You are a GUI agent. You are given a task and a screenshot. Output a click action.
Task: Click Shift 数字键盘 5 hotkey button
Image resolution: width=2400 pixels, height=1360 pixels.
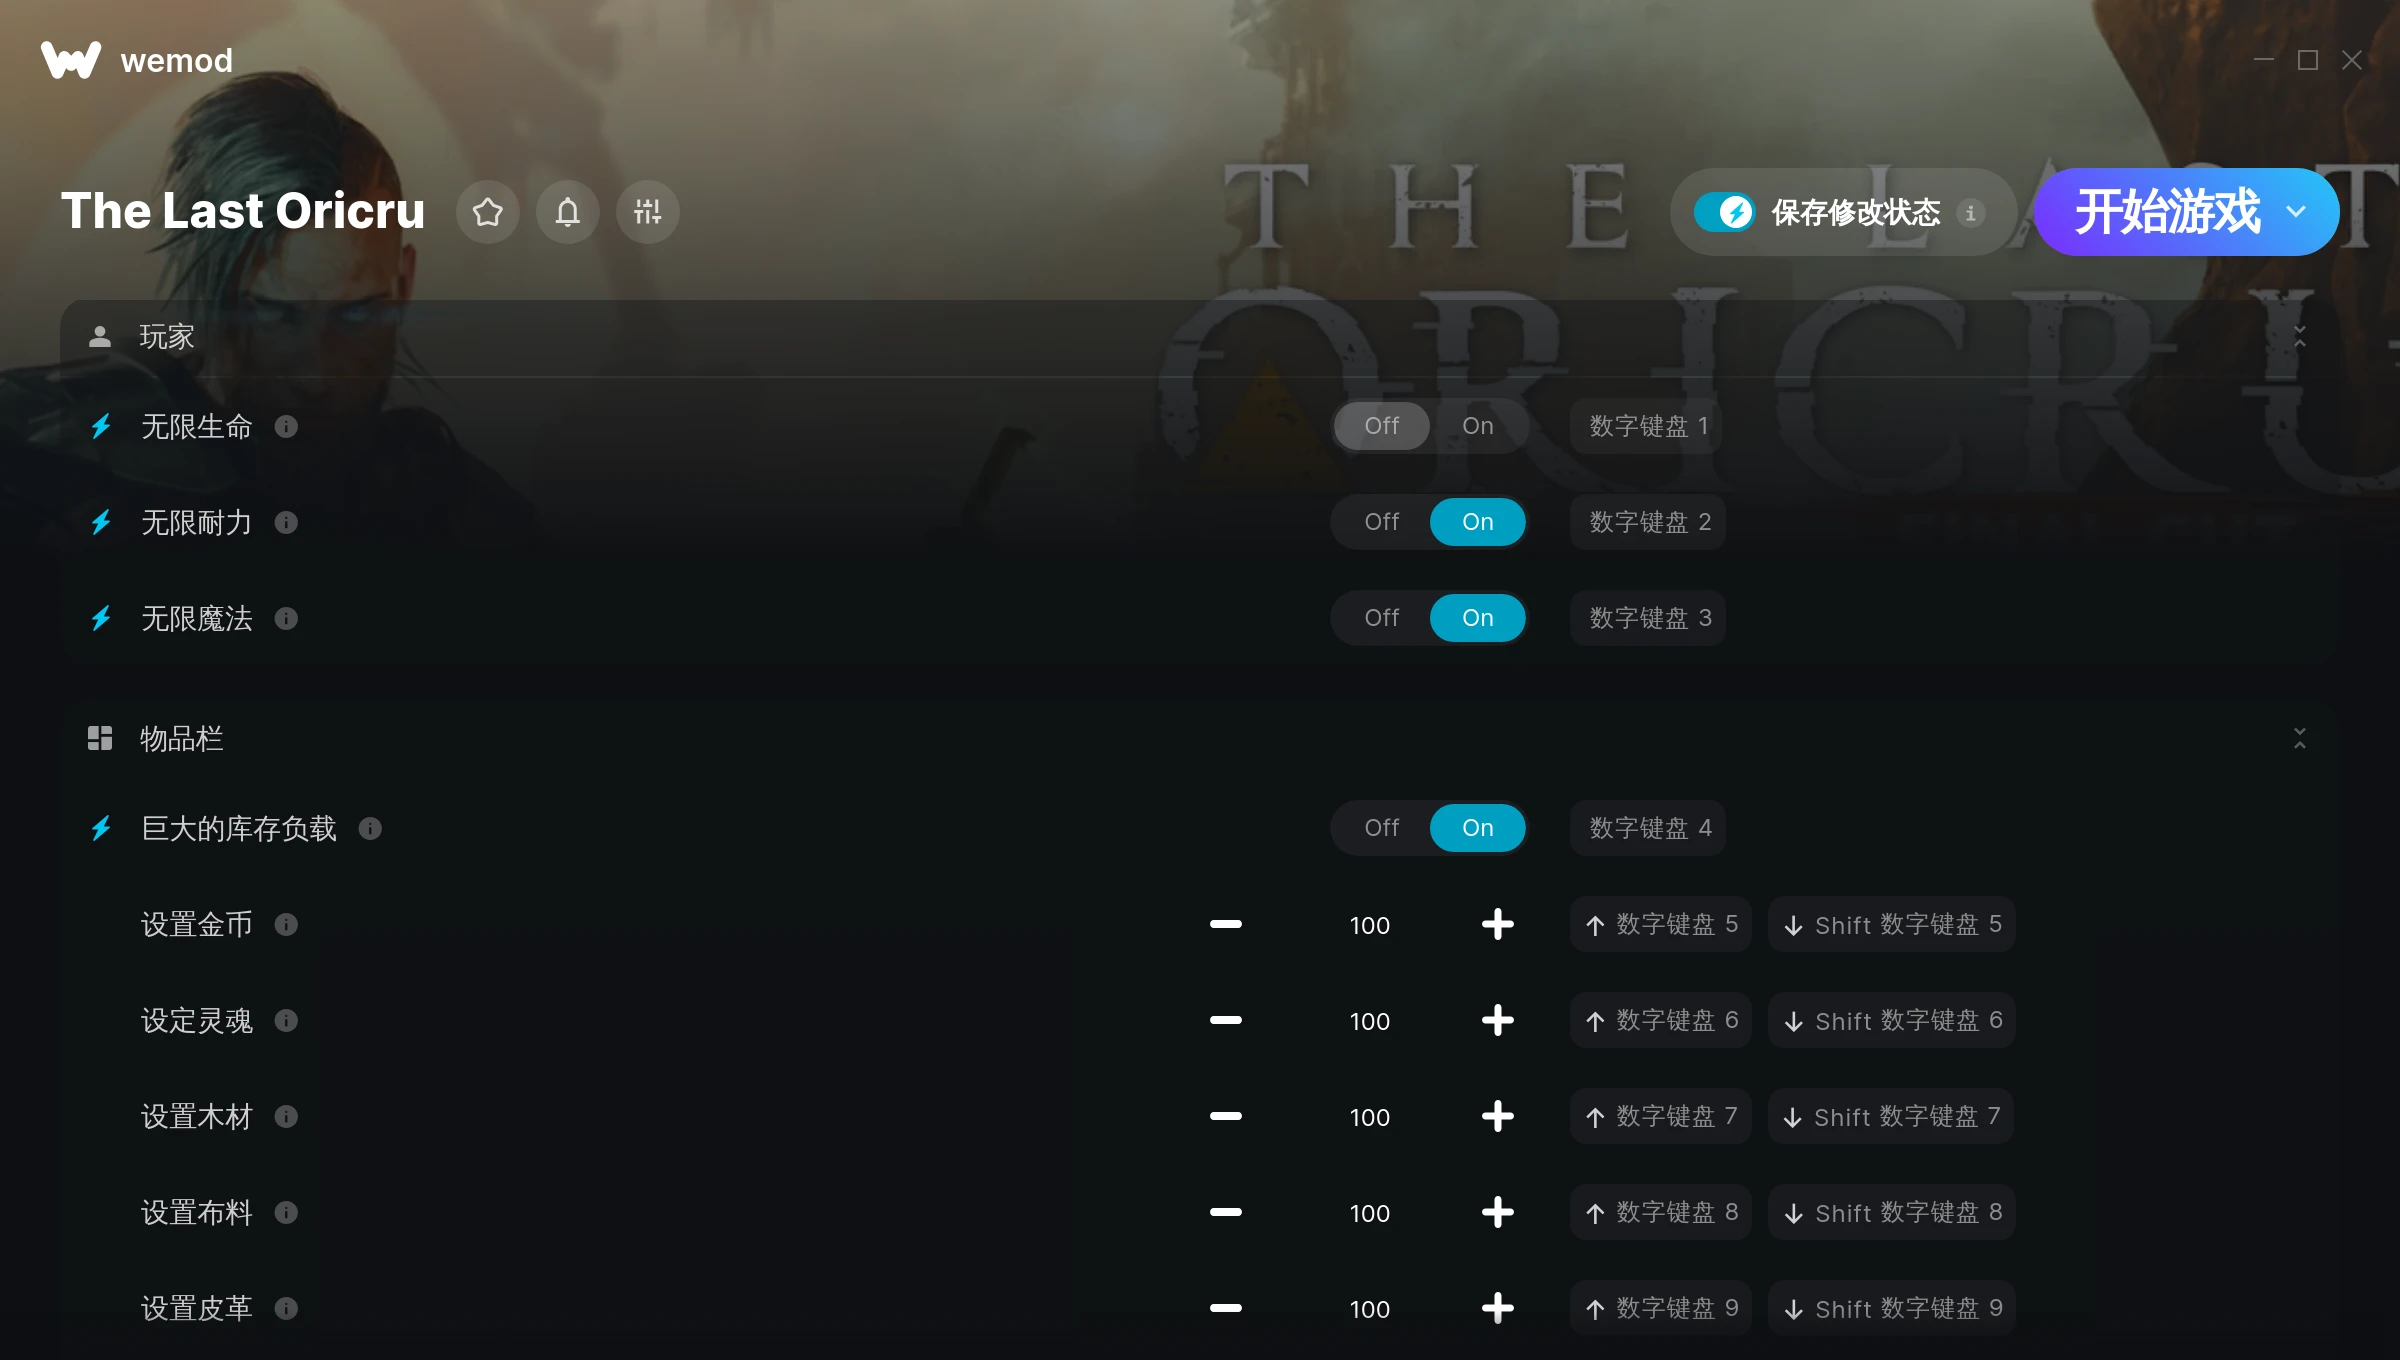coord(1892,925)
